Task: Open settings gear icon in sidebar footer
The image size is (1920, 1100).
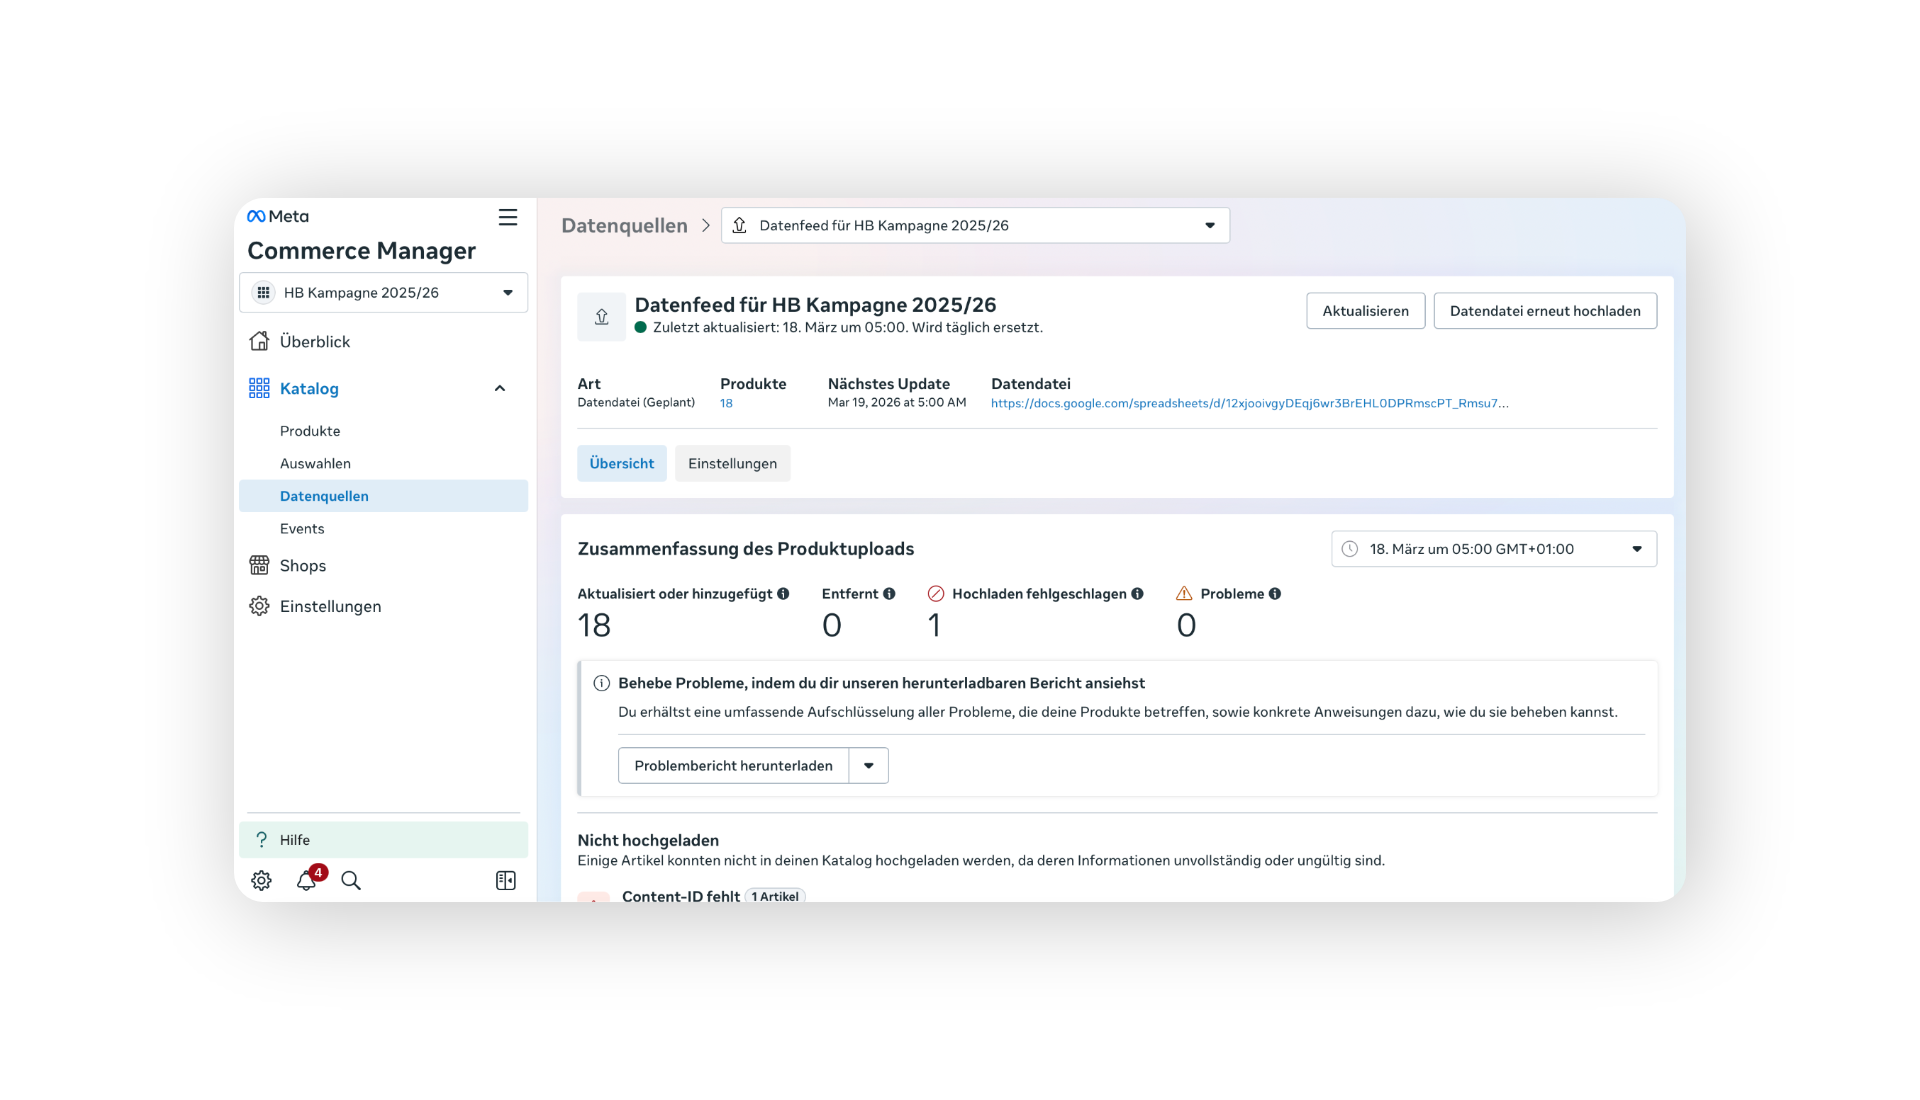Action: pyautogui.click(x=261, y=880)
